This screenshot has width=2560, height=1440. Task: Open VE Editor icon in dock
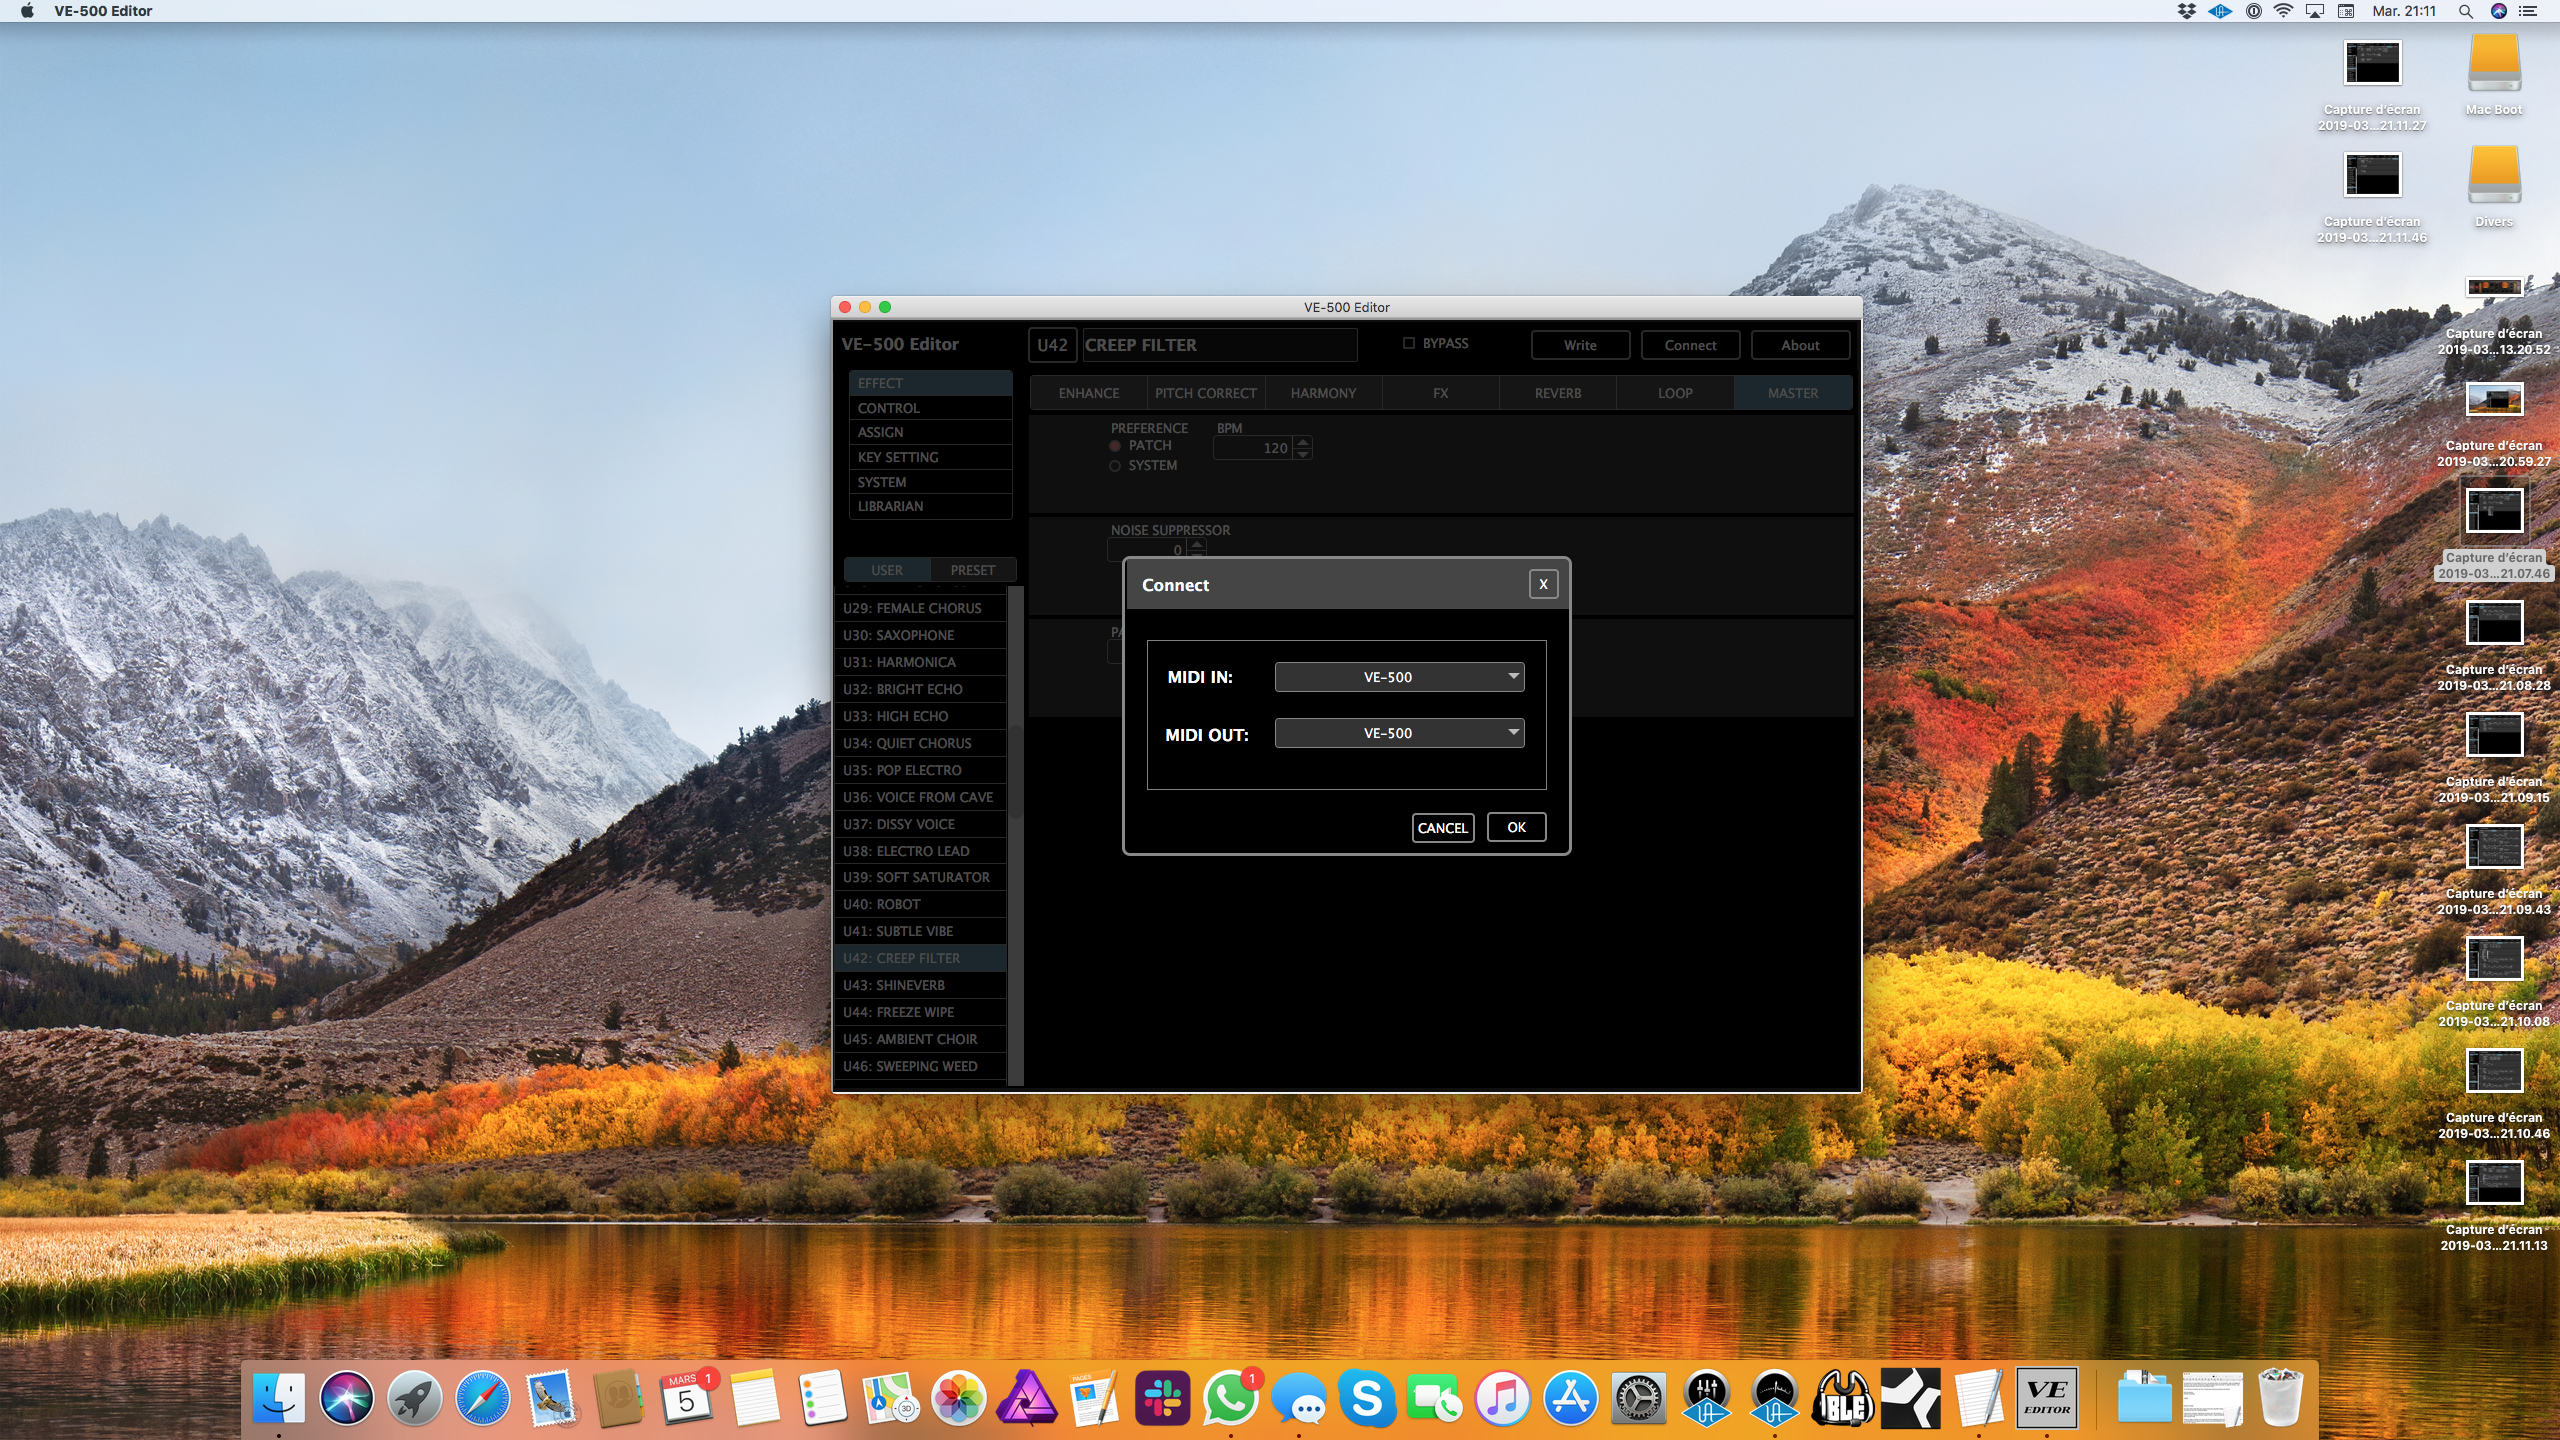pyautogui.click(x=2046, y=1397)
